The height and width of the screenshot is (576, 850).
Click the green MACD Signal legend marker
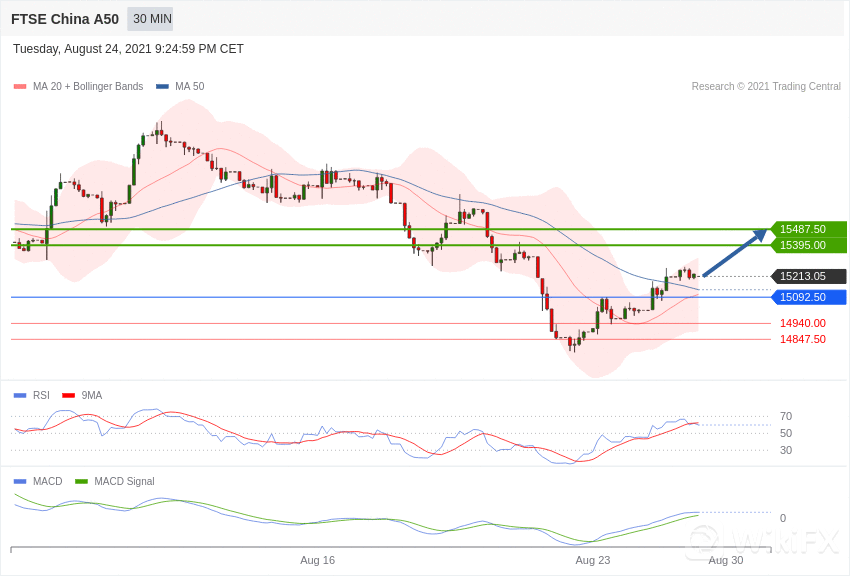pos(81,481)
